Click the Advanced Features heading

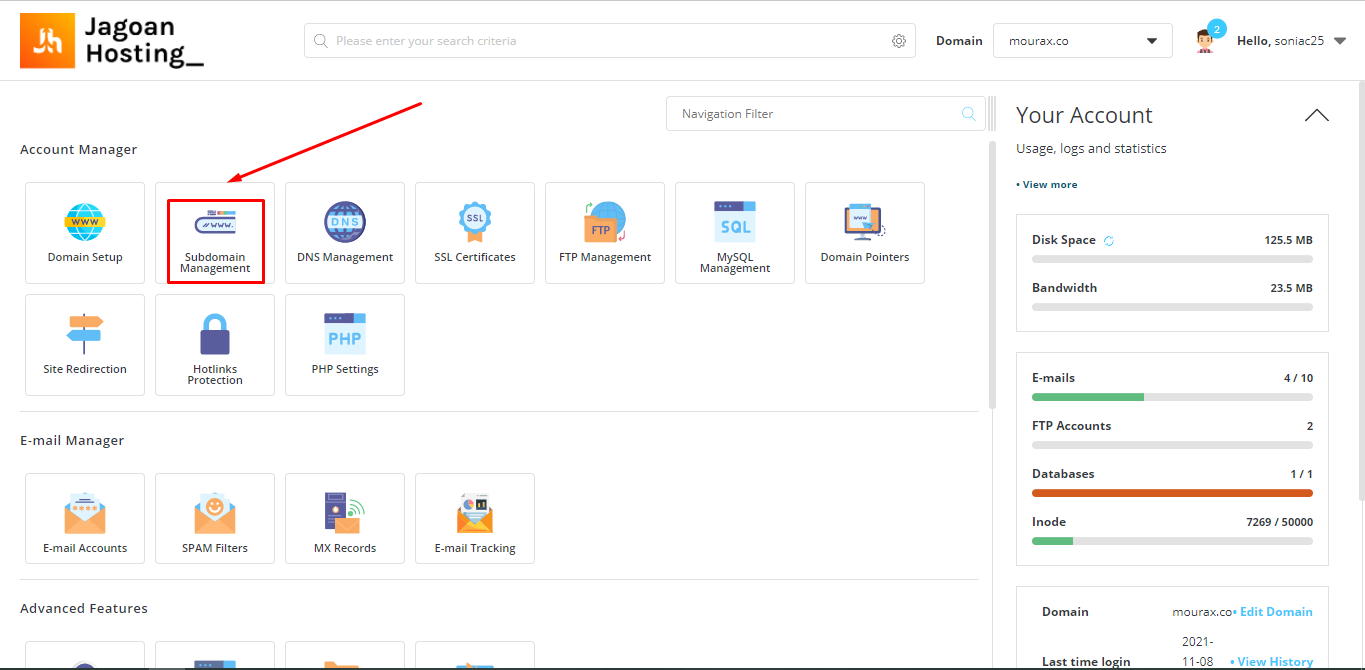click(x=84, y=609)
